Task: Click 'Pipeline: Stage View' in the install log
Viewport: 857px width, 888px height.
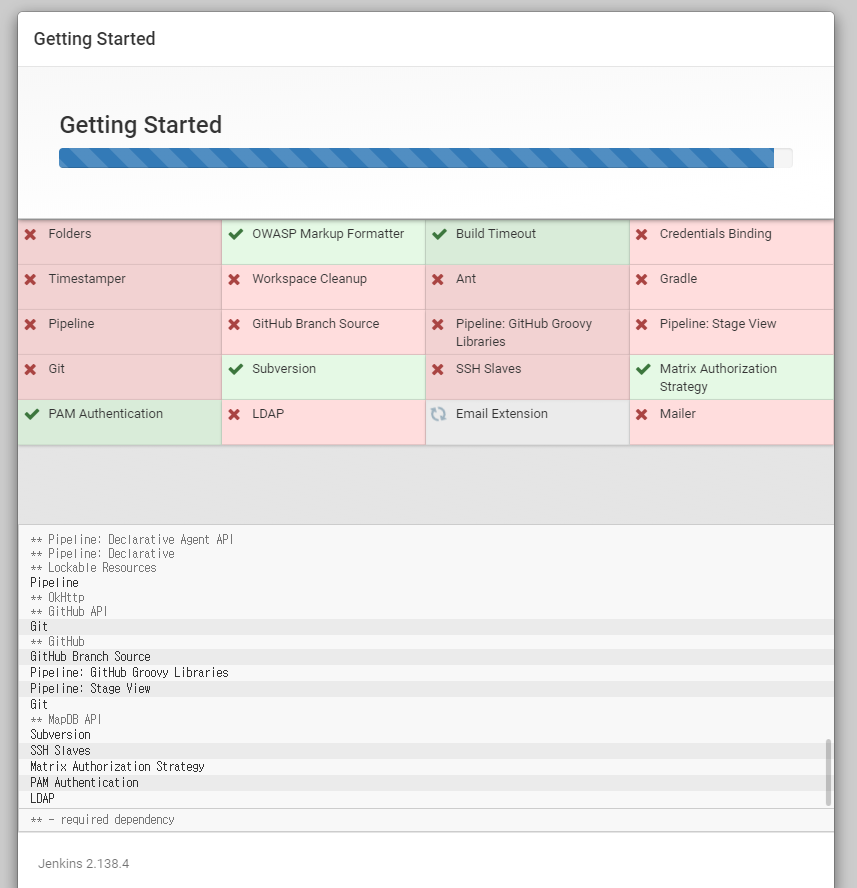Action: [x=91, y=689]
